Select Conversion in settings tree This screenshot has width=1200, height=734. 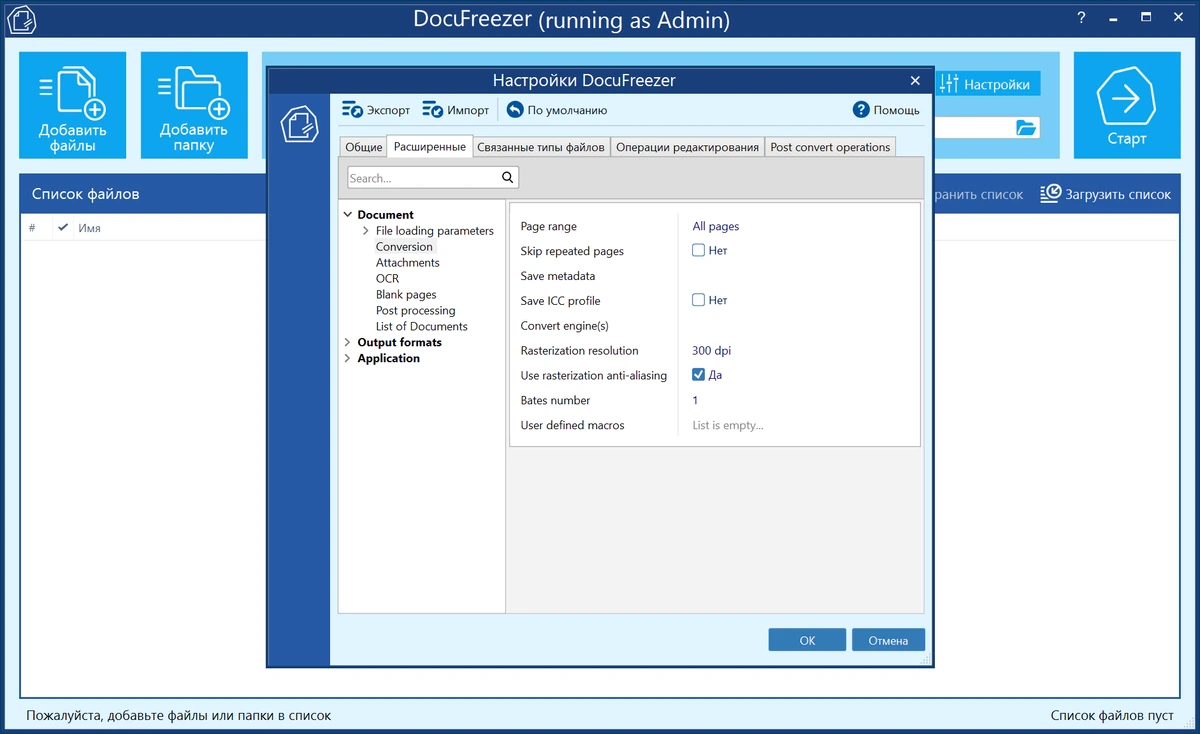(x=404, y=247)
